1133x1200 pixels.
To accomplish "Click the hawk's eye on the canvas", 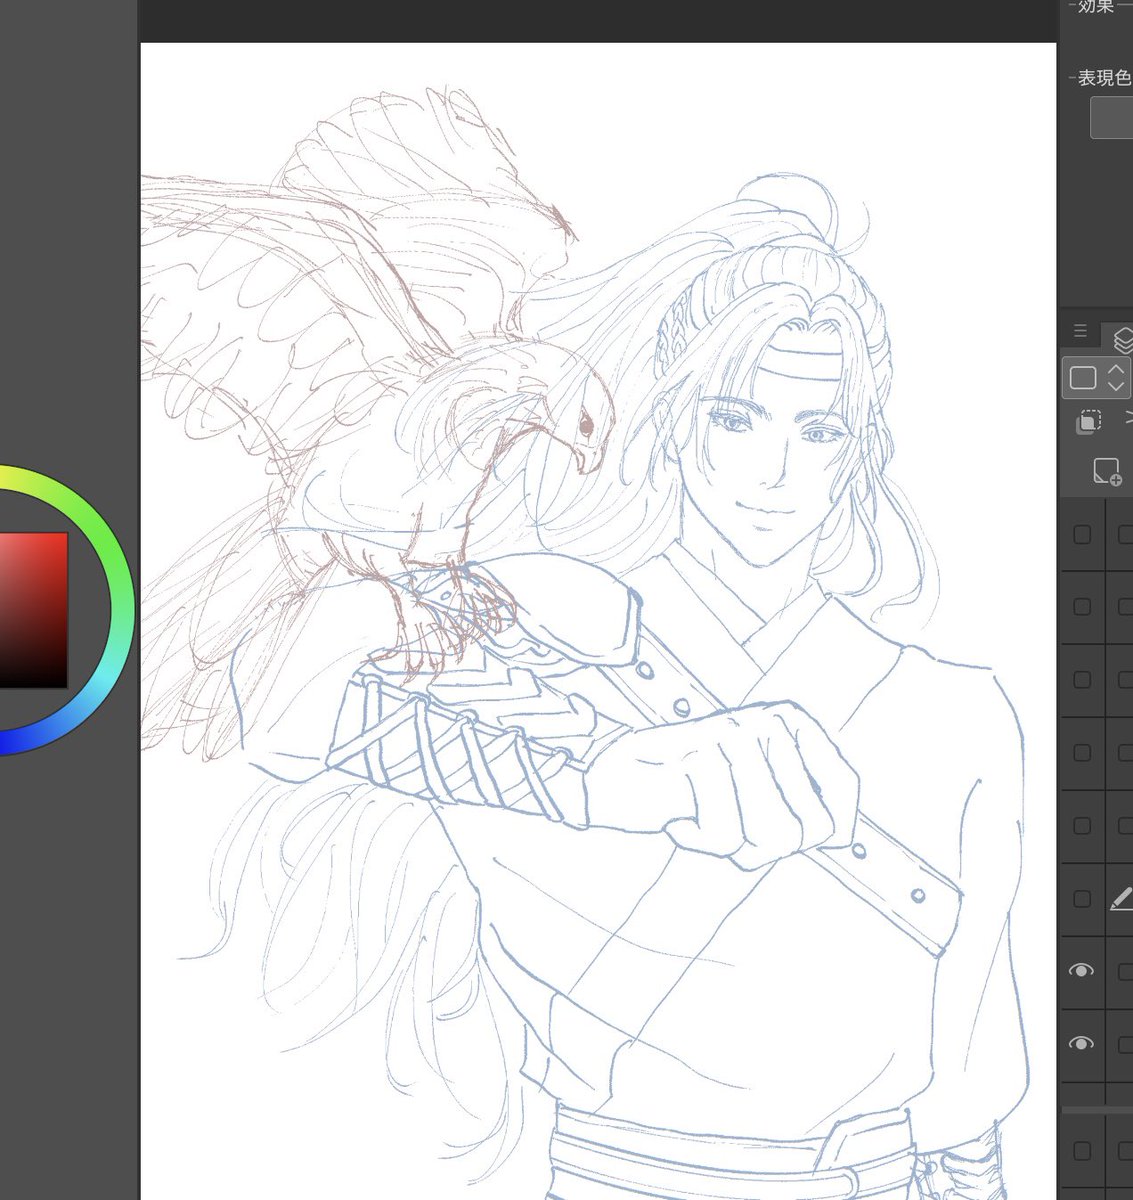I will 586,426.
